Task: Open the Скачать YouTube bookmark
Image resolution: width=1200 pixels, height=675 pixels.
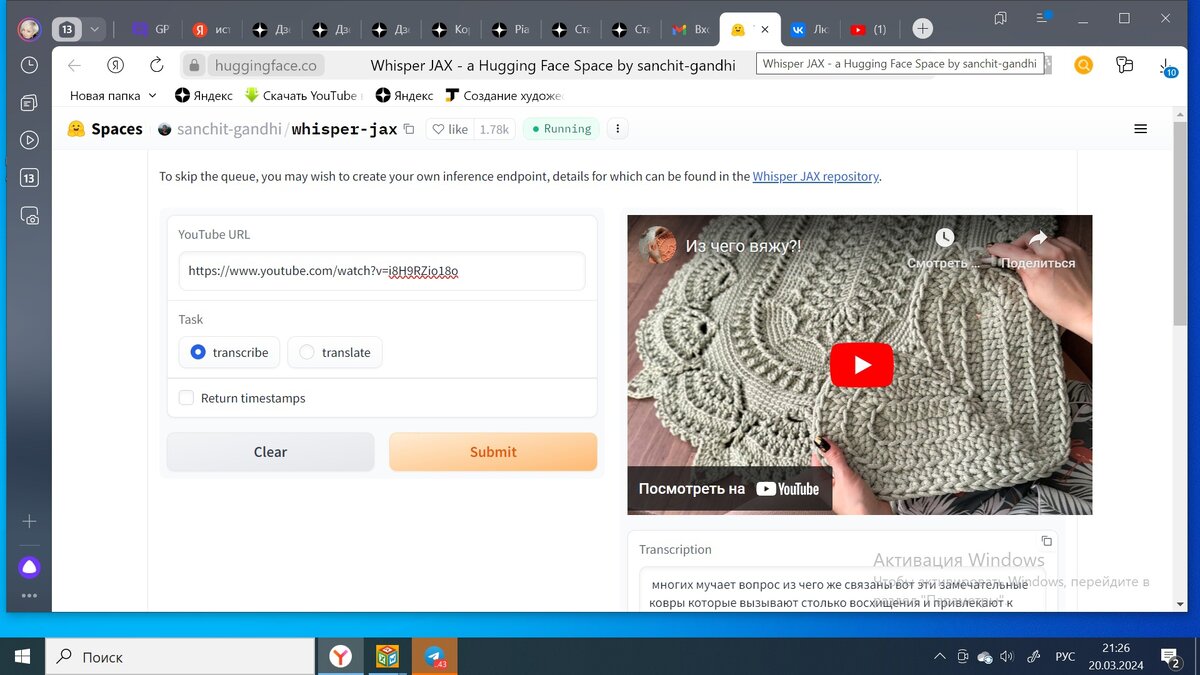Action: click(302, 95)
